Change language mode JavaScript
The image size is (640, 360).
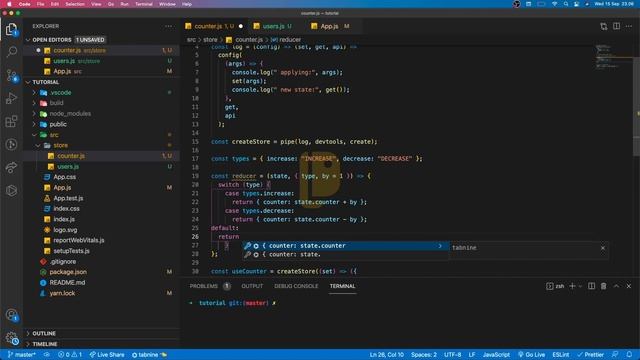496,355
